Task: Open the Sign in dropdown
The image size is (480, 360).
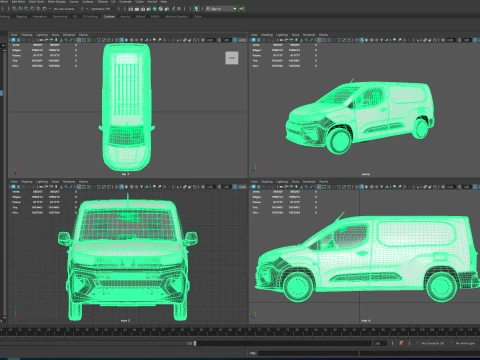Action: pyautogui.click(x=221, y=9)
